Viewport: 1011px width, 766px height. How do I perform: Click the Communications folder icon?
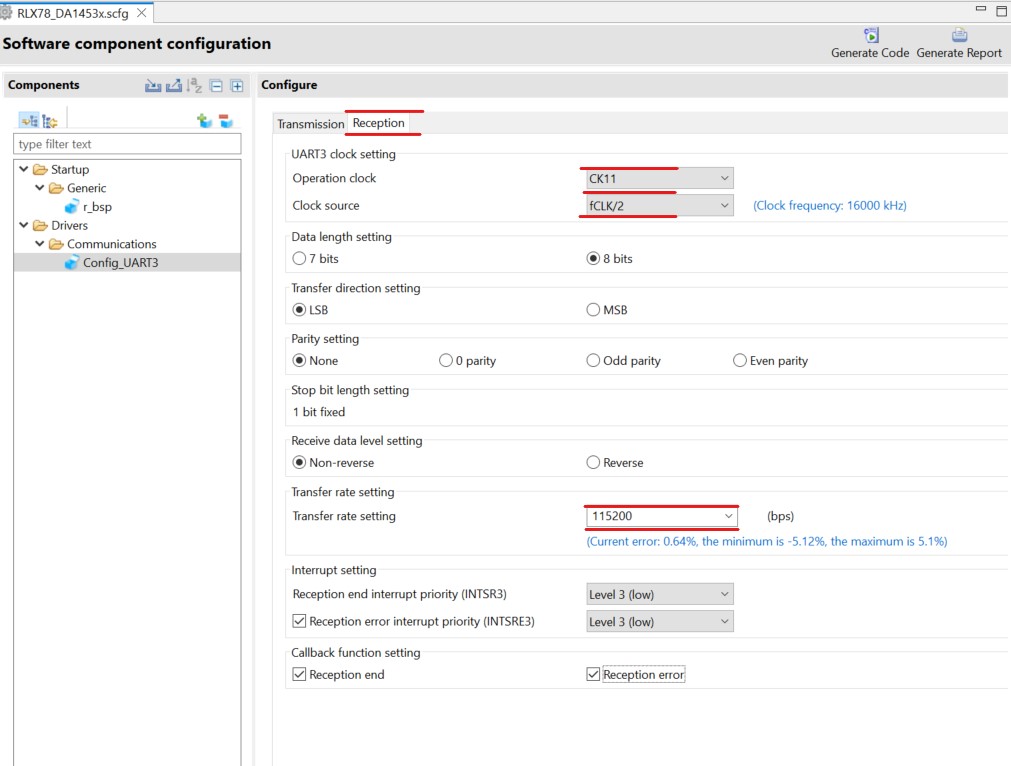(57, 244)
